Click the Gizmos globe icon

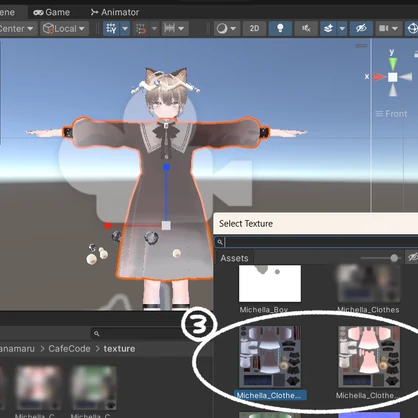click(413, 29)
